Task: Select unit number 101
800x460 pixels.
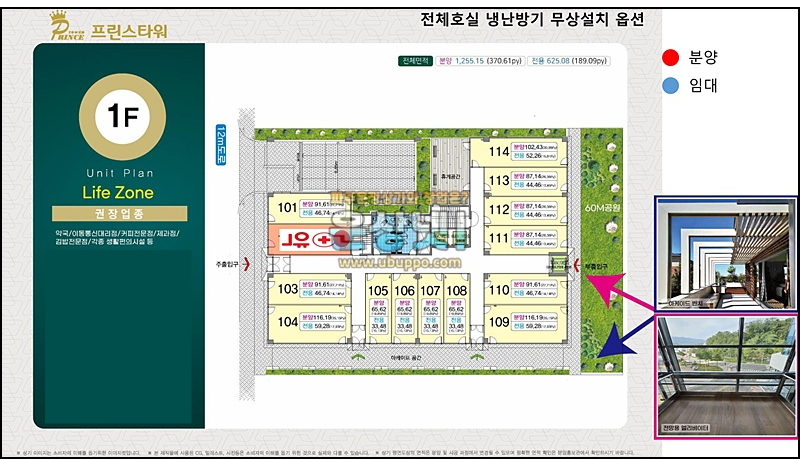Action: click(287, 208)
